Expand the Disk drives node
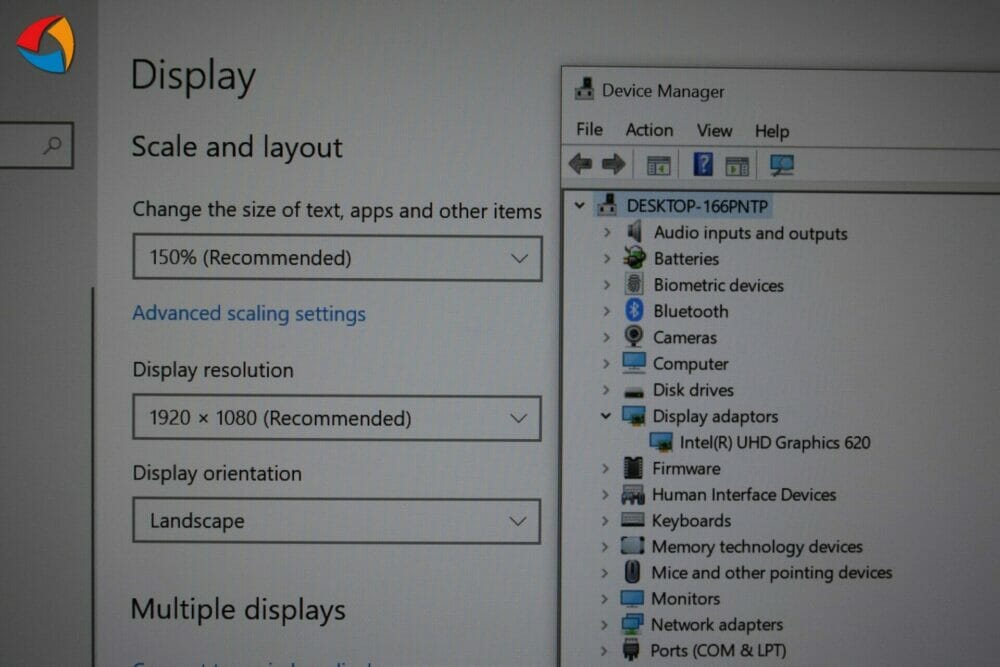This screenshot has width=1000, height=667. pos(606,389)
